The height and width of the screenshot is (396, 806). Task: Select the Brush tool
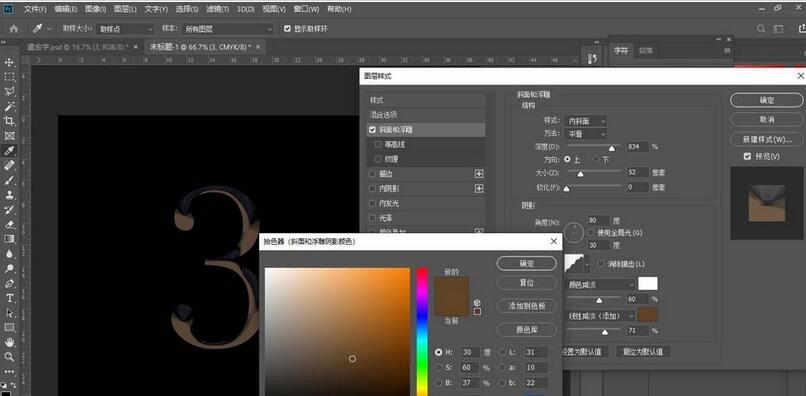tap(9, 181)
